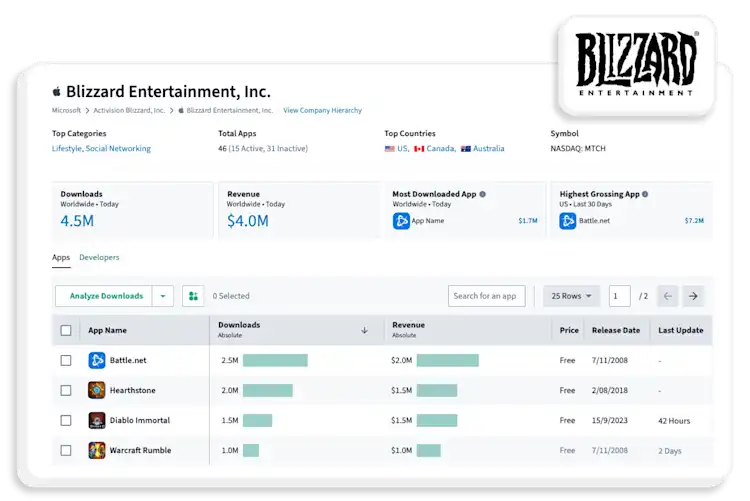Click the Battle.net app name in table
Screen dimensions: 750x501
128,360
